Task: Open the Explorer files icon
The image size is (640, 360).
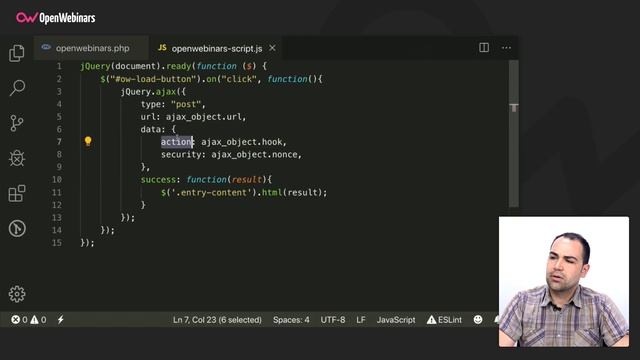Action: tap(17, 53)
